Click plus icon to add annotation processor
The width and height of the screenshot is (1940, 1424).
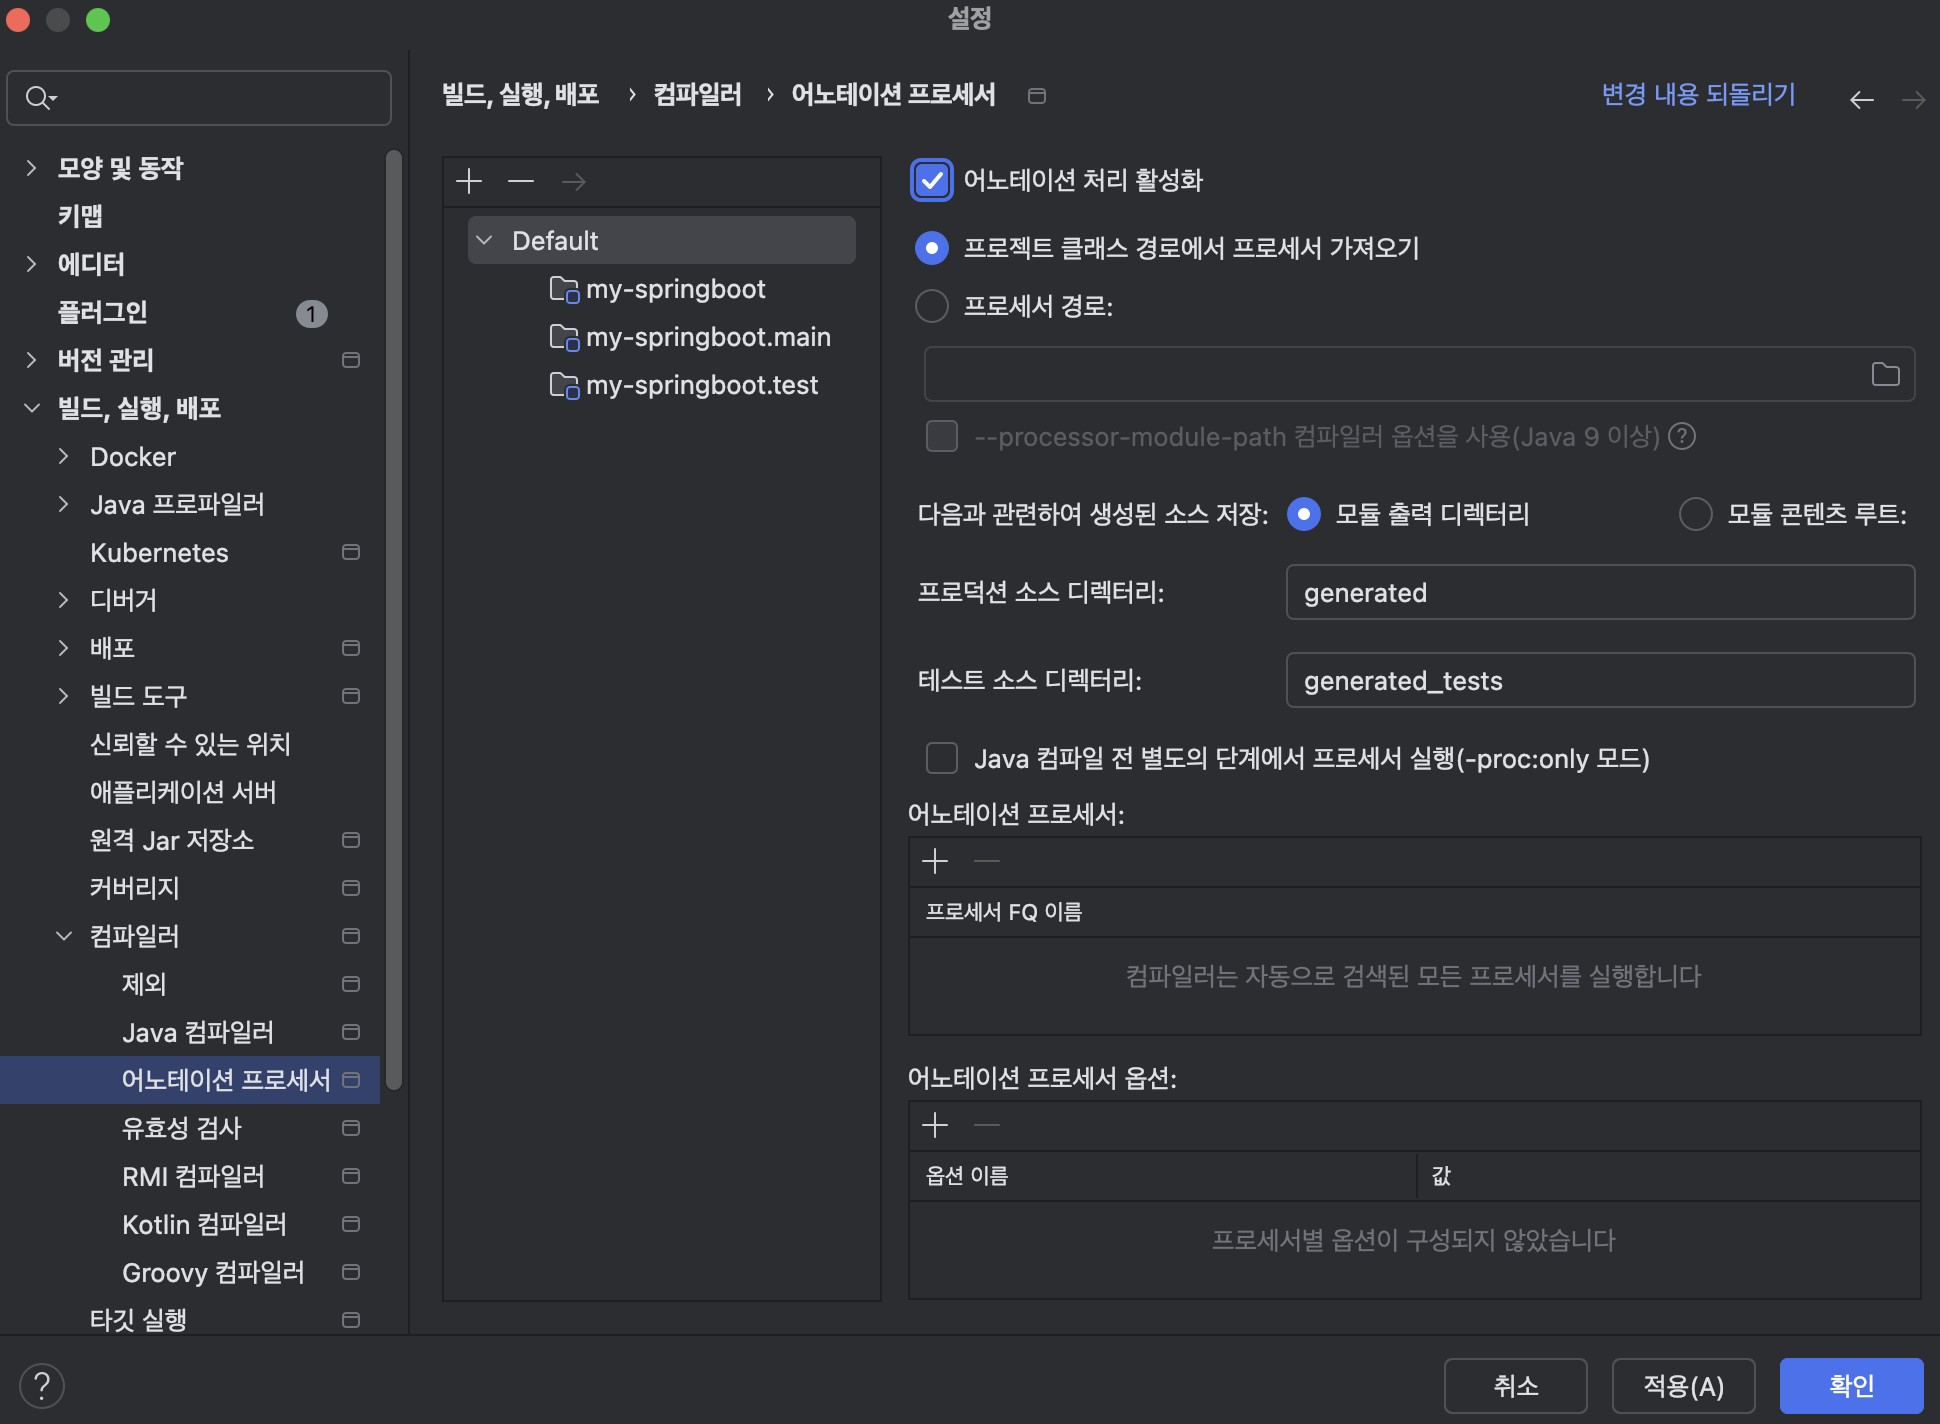[x=935, y=861]
